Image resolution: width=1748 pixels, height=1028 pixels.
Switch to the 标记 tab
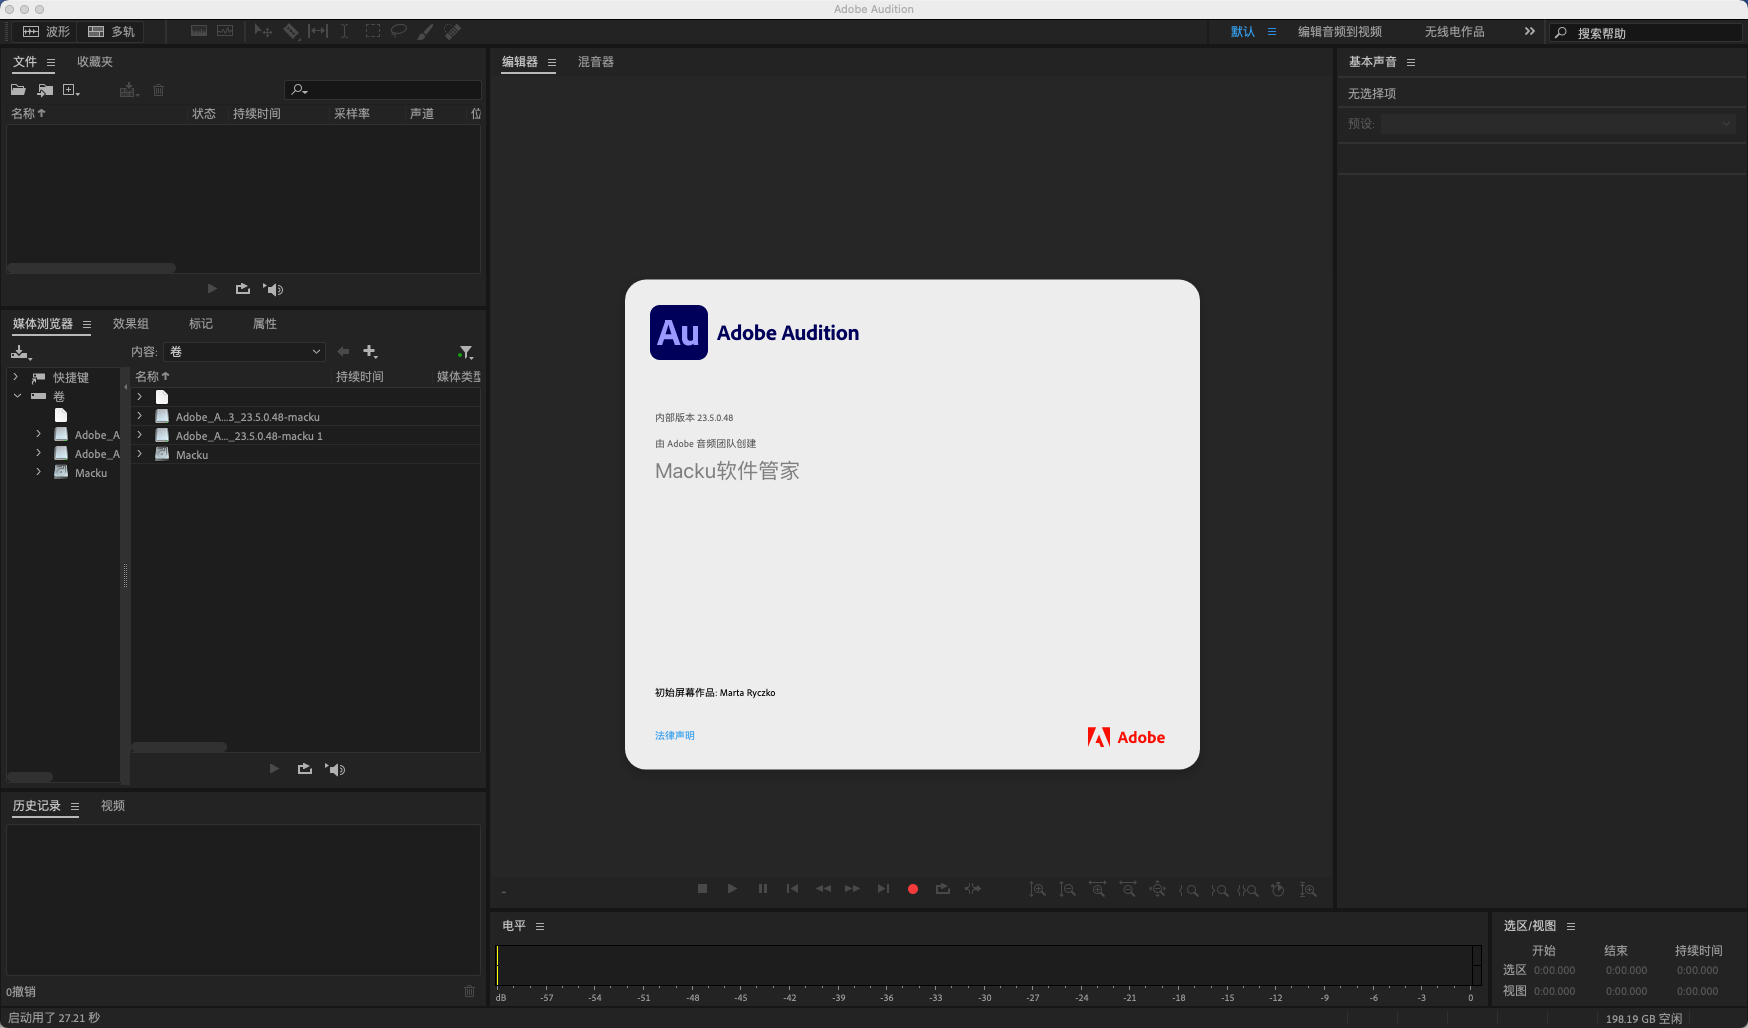point(201,324)
